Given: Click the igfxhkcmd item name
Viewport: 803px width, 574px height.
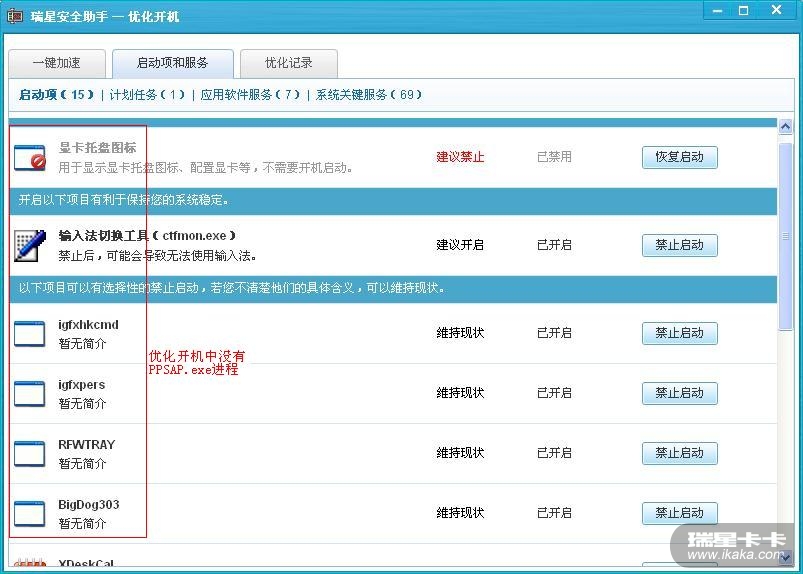Looking at the screenshot, I should click(88, 325).
